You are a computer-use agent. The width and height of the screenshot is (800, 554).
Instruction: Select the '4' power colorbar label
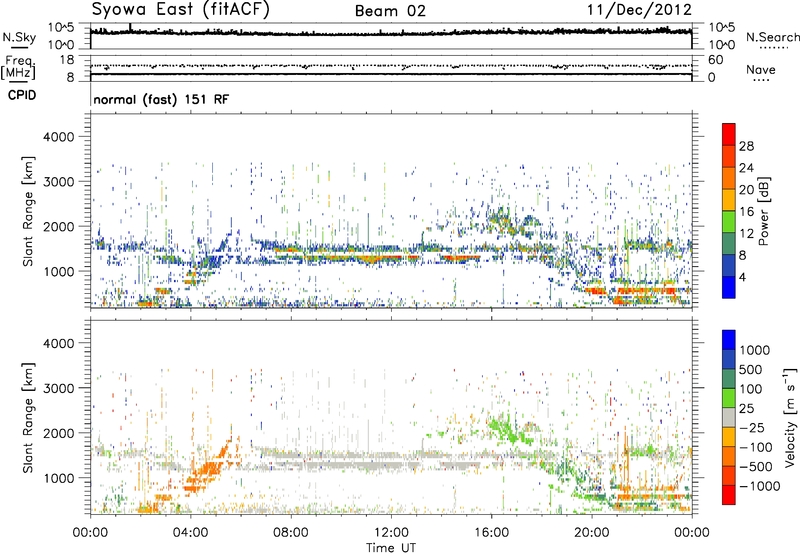pos(742,278)
